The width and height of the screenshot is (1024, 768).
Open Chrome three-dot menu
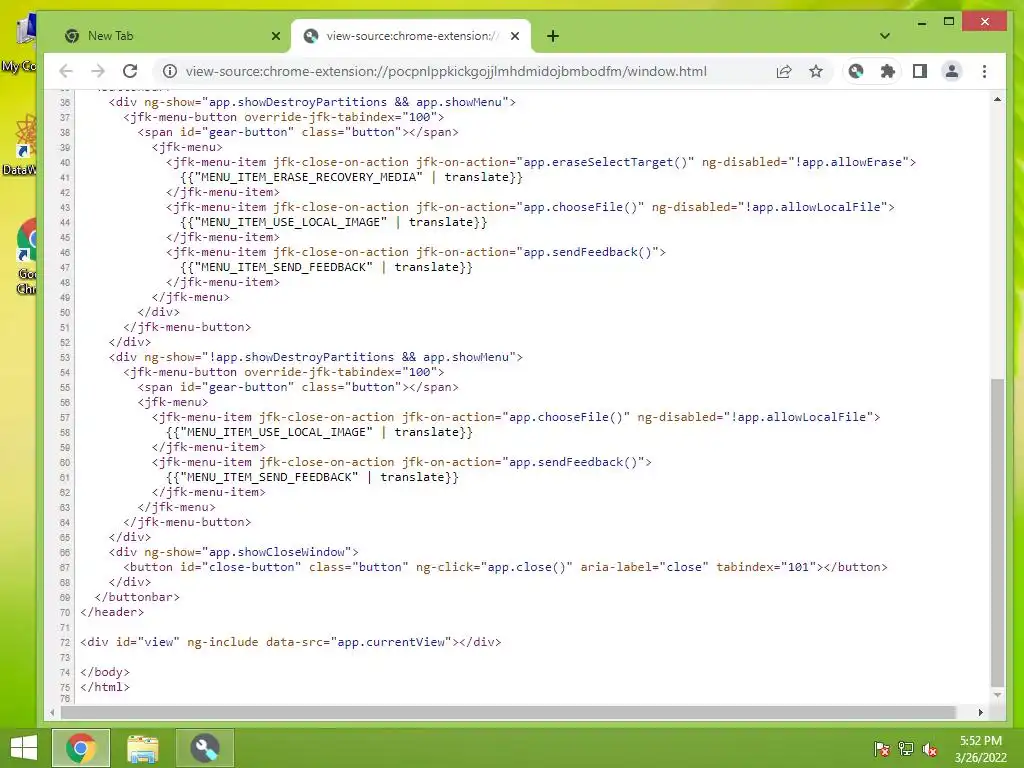[x=984, y=71]
